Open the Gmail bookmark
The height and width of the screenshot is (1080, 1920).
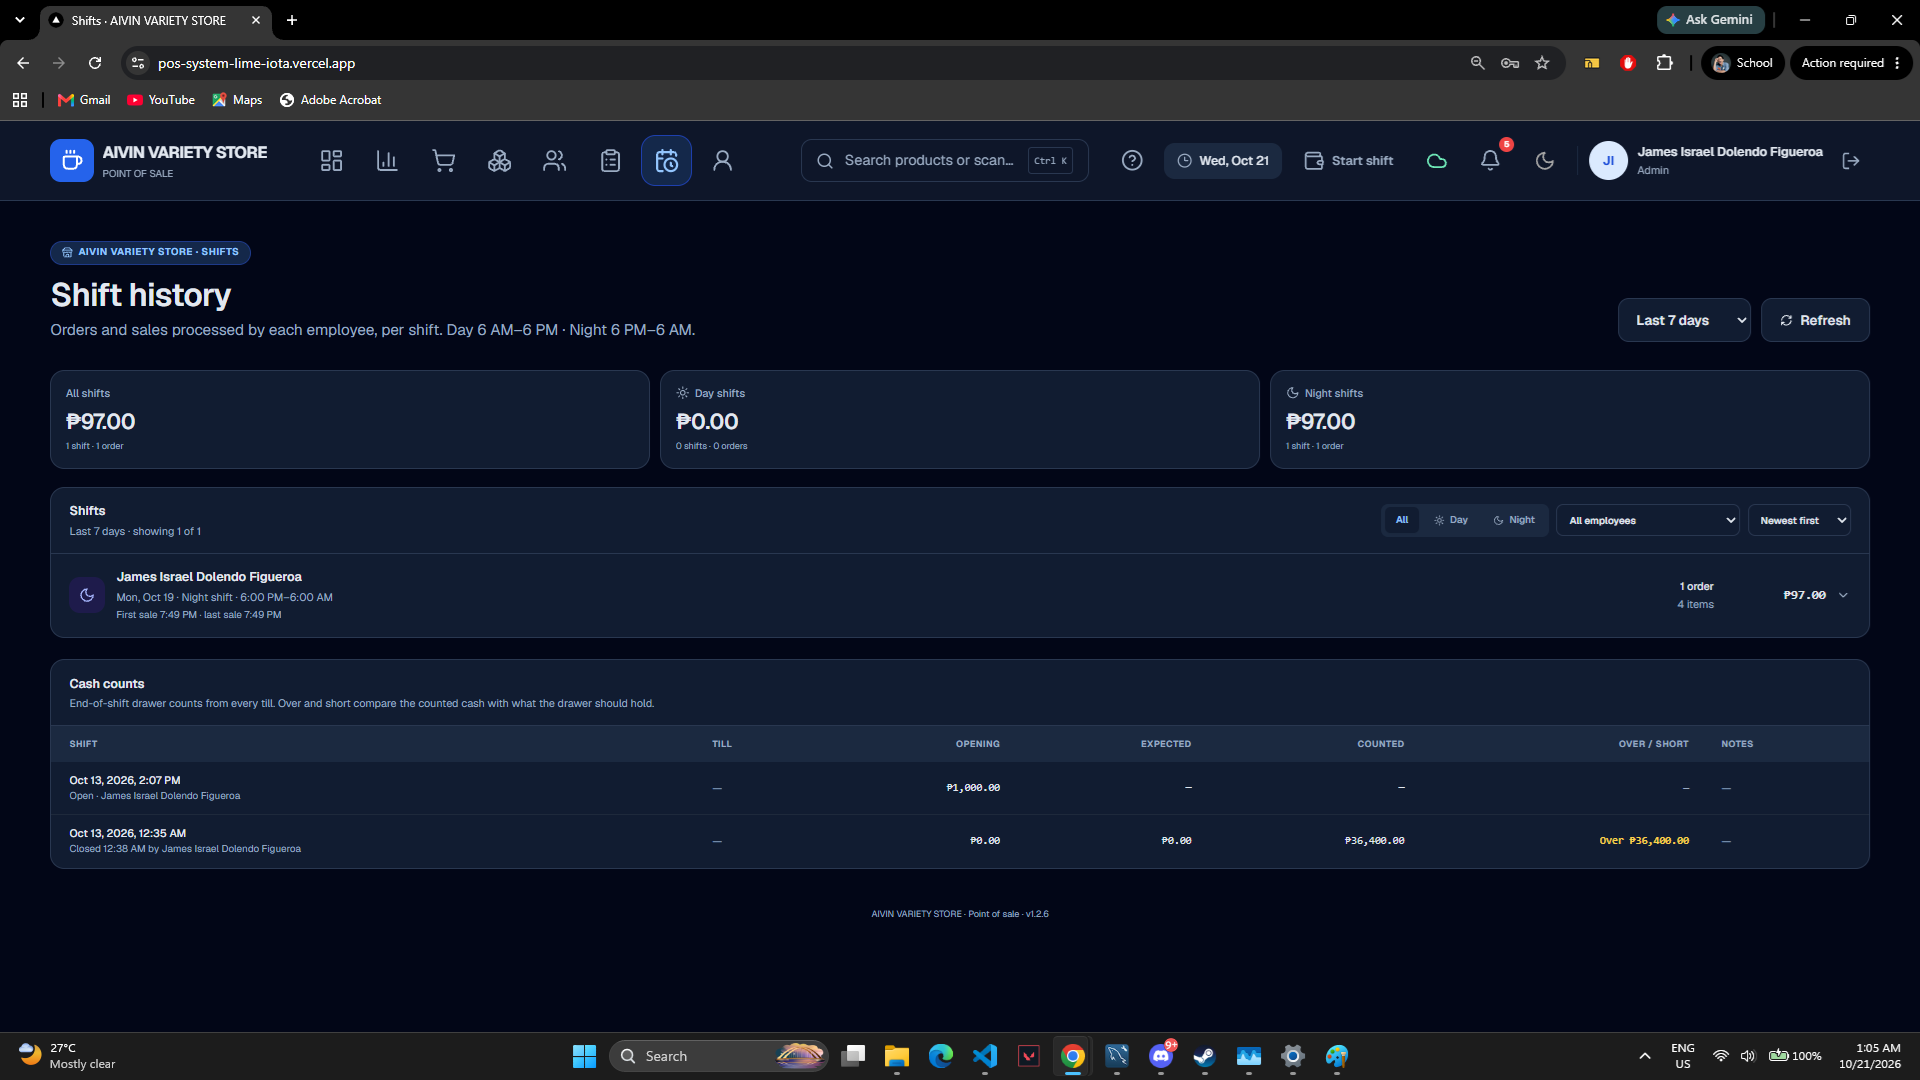84,100
